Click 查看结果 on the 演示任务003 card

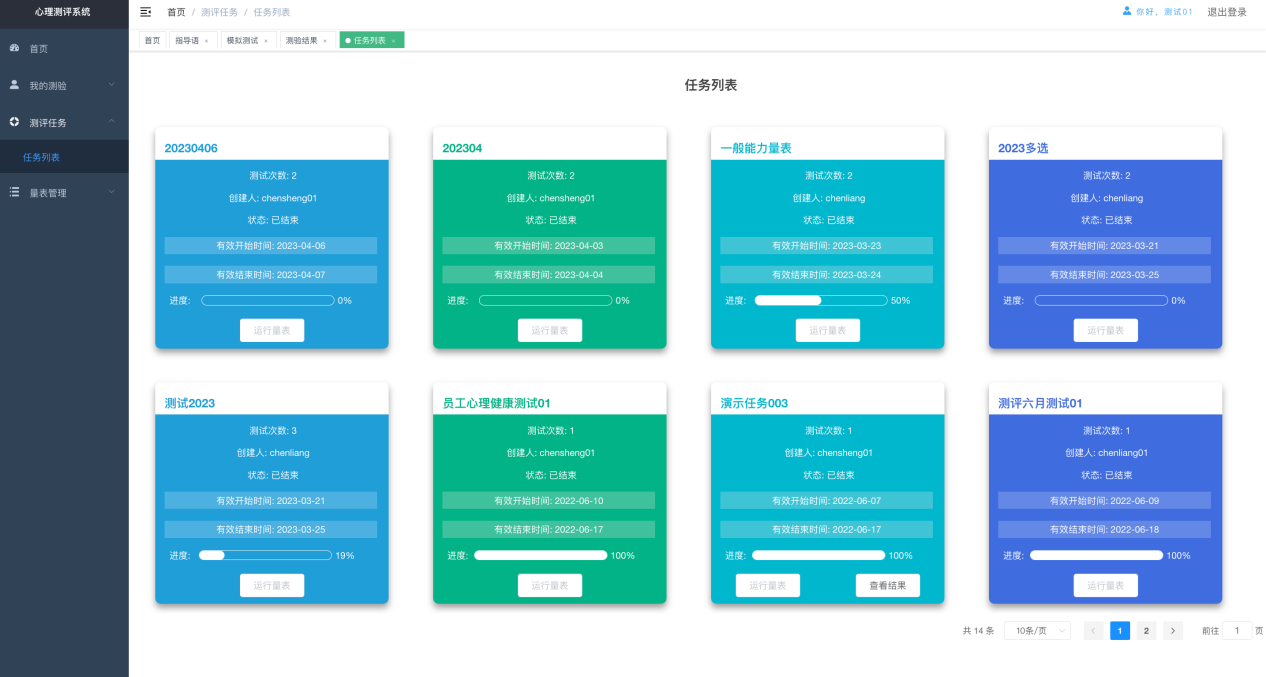point(887,586)
